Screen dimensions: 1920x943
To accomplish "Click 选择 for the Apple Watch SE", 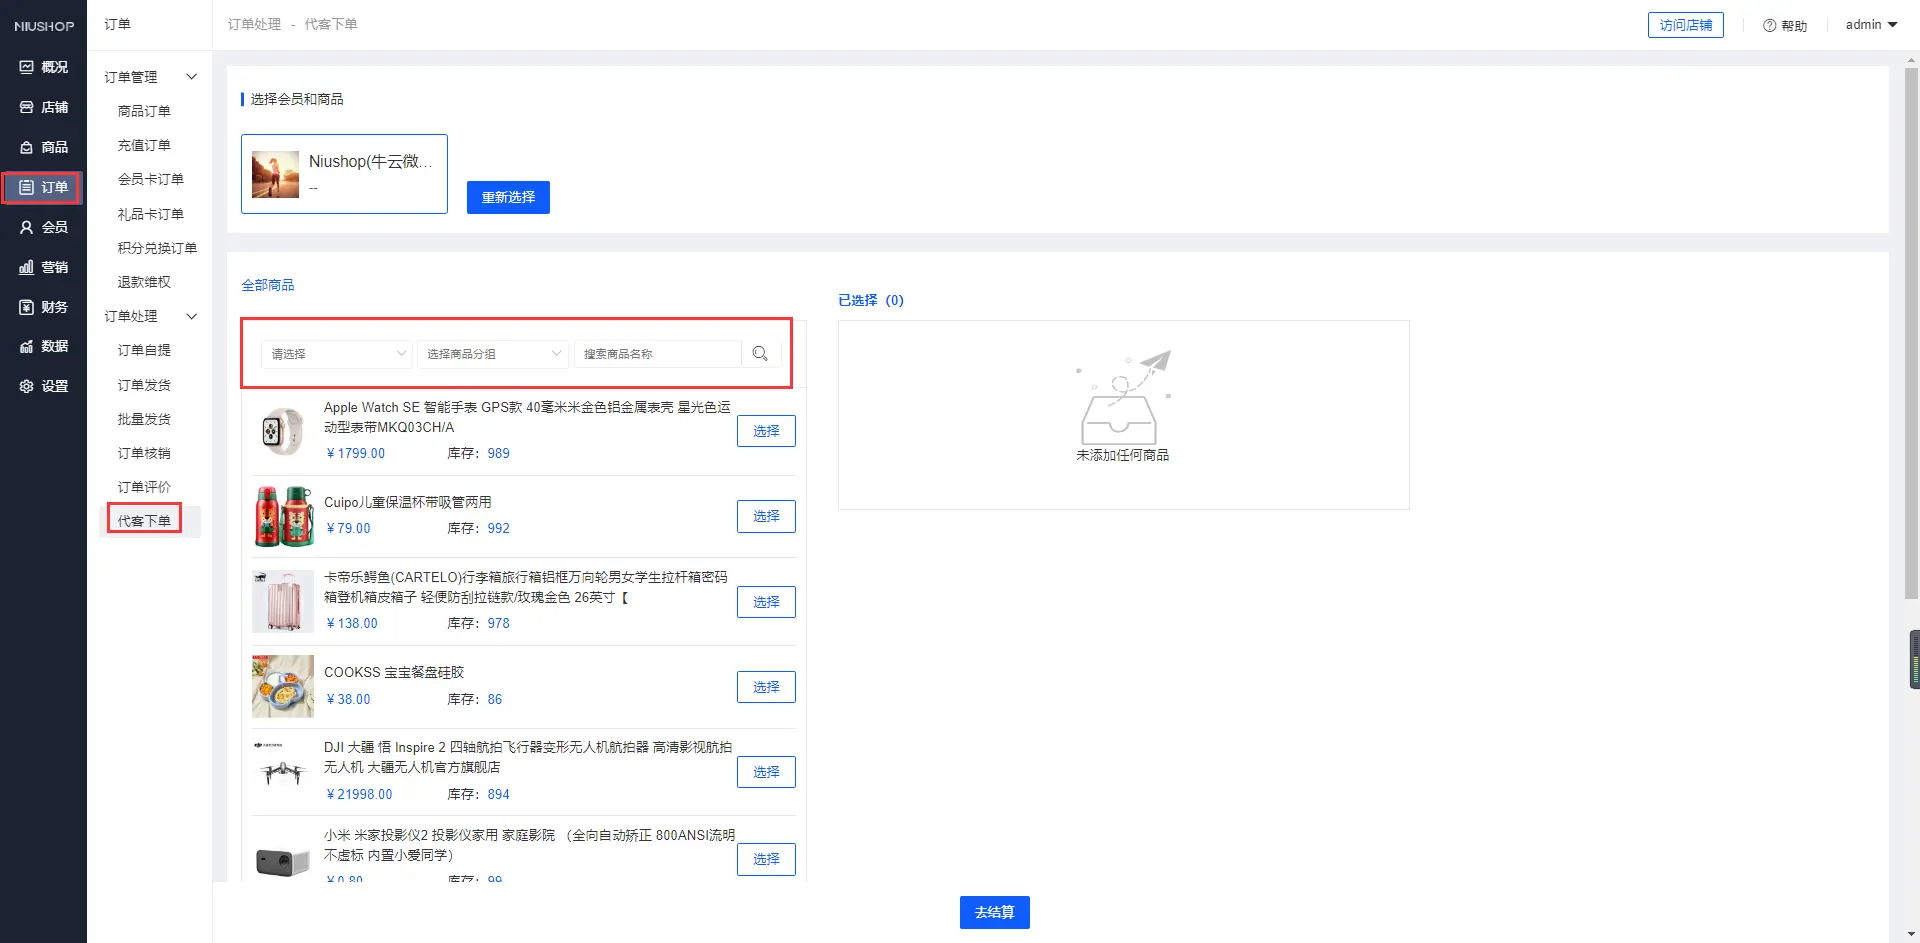I will [766, 431].
